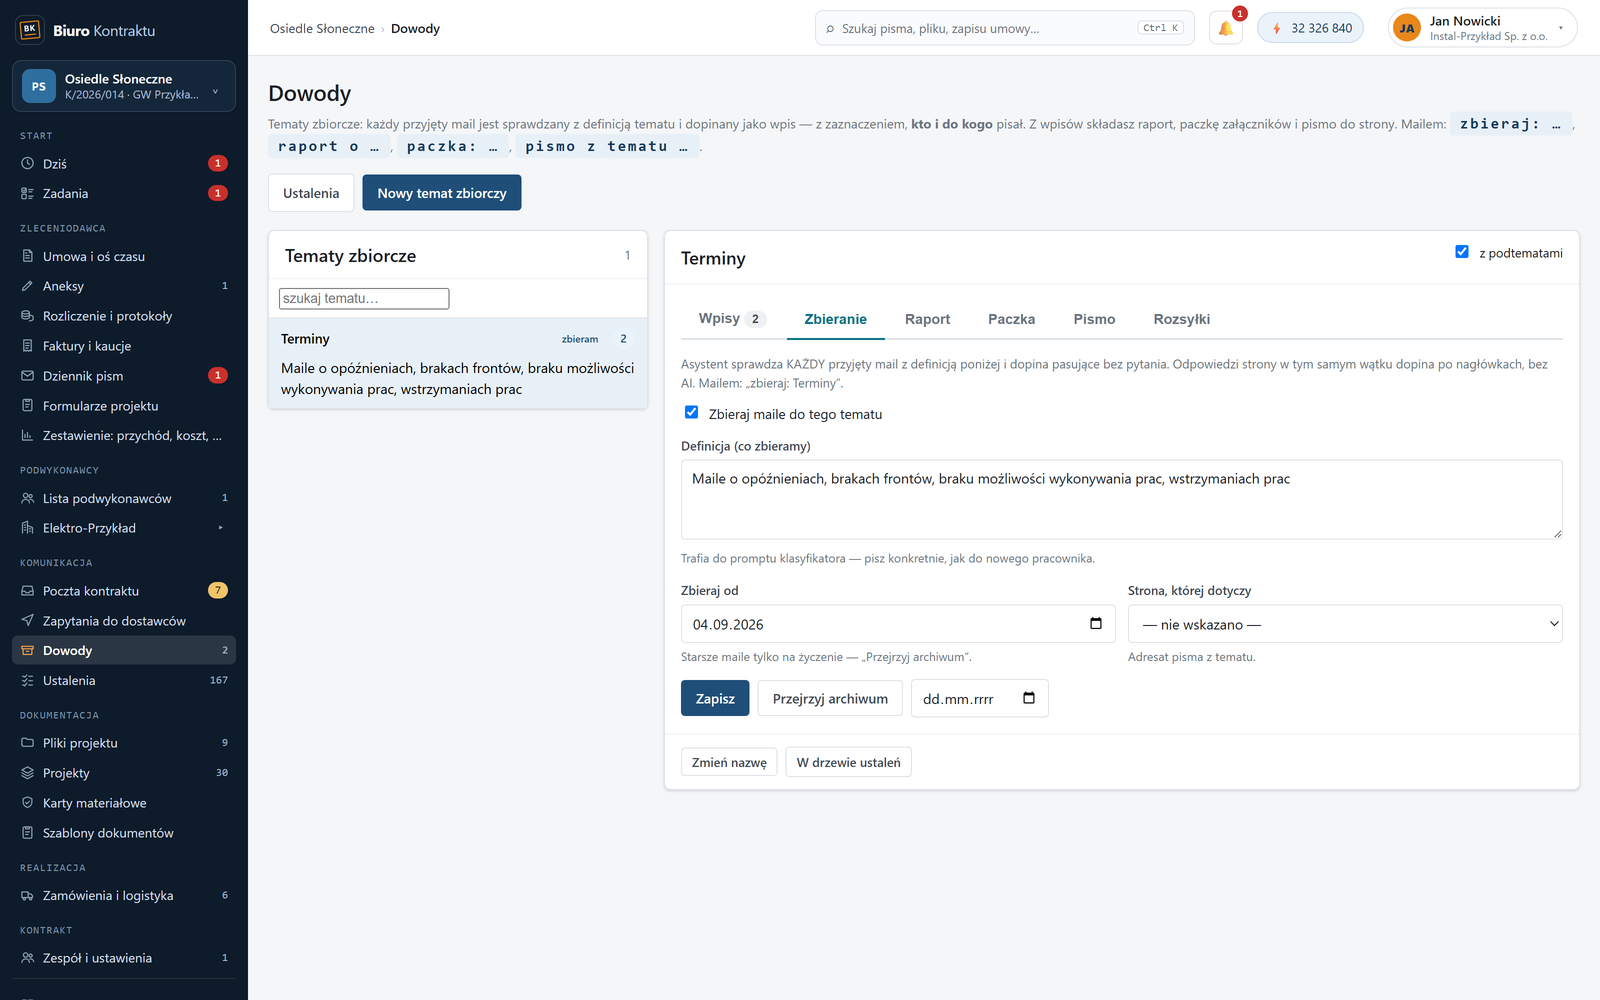Click the Dziś clock icon in sidebar
This screenshot has width=1600, height=1000.
pyautogui.click(x=28, y=164)
